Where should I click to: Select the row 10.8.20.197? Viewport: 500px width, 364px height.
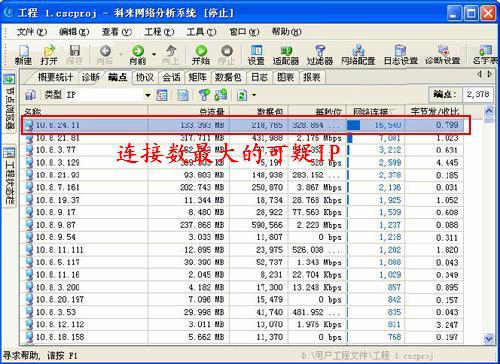pyautogui.click(x=242, y=300)
